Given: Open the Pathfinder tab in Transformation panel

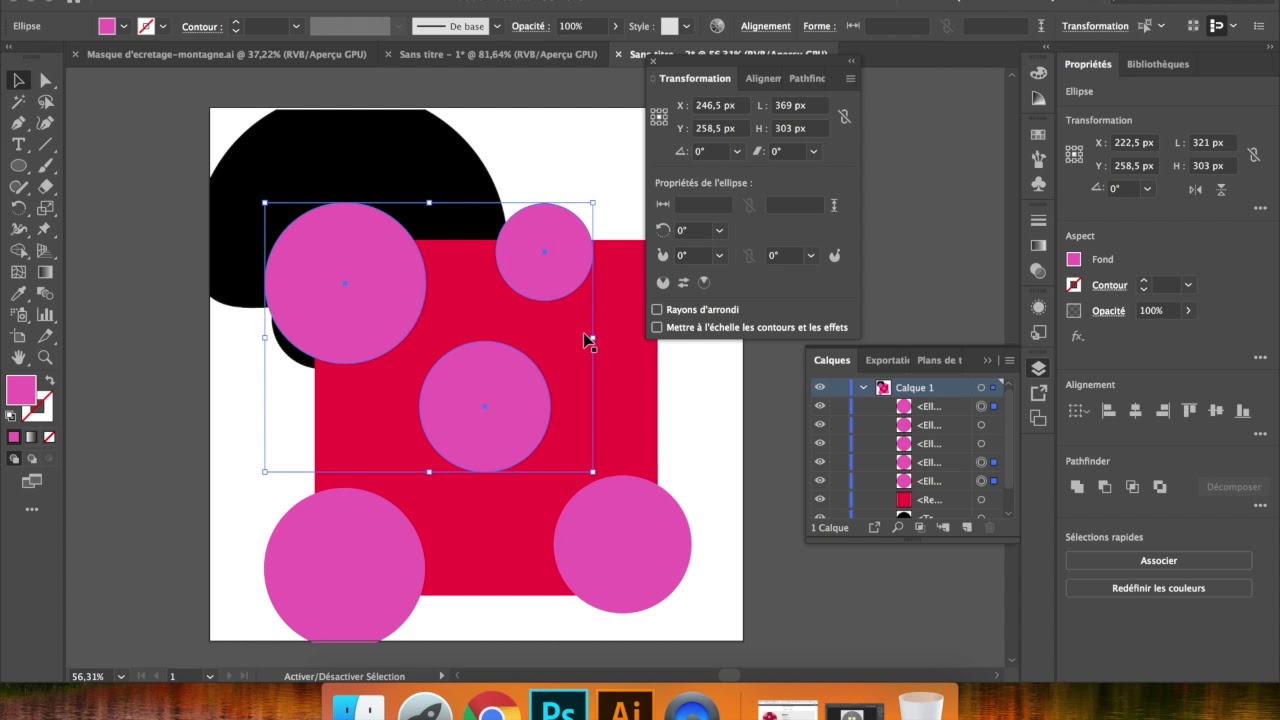Looking at the screenshot, I should 807,79.
